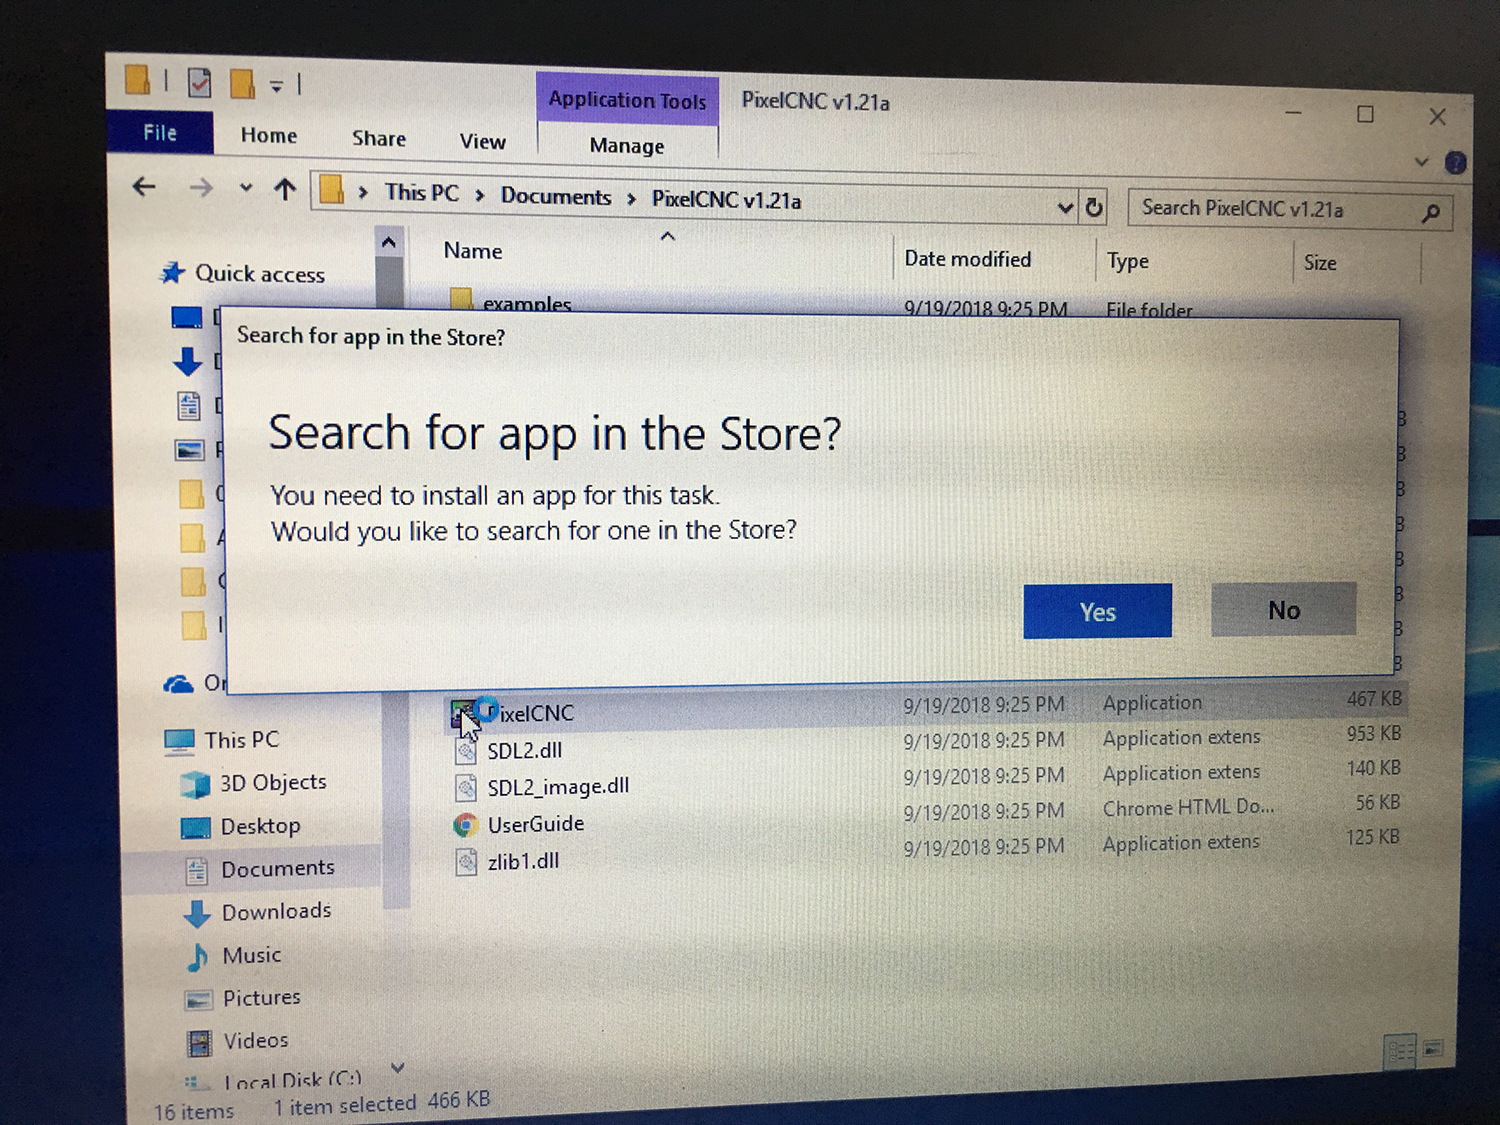Switch to Large icons view in status bar
This screenshot has height=1125, width=1500.
click(x=1433, y=1048)
